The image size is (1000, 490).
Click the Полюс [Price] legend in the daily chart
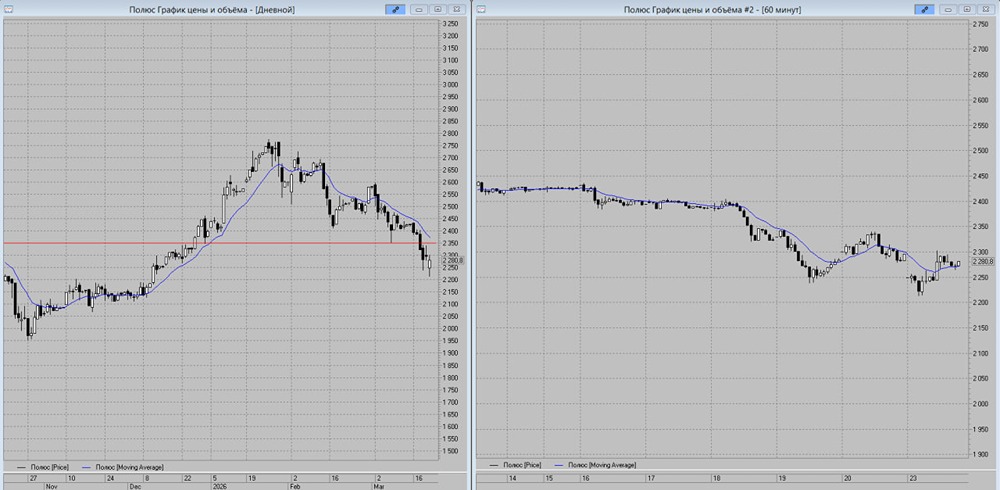42,467
